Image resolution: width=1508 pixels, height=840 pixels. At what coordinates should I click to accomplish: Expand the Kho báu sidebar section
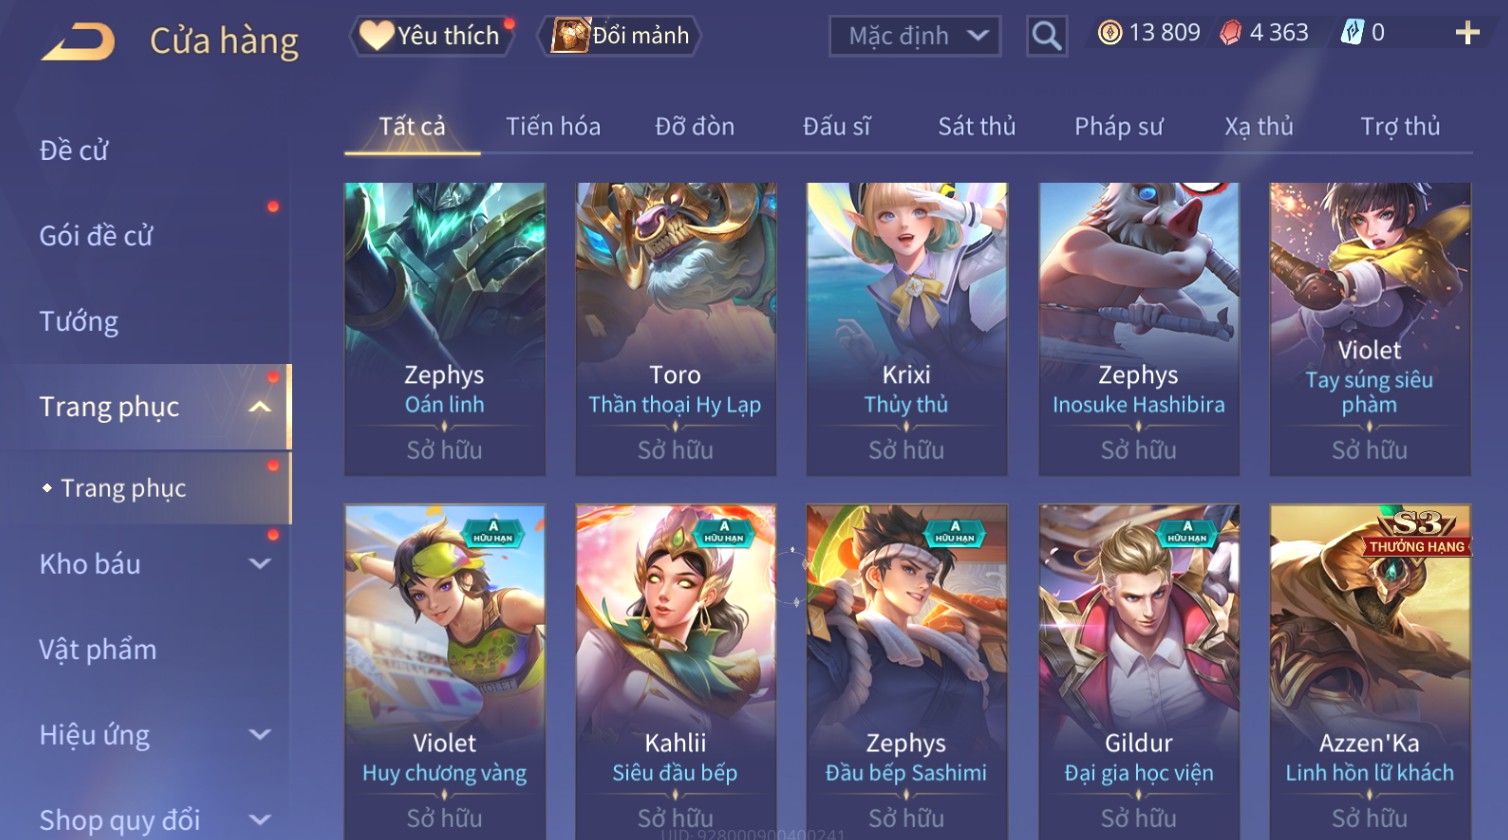point(259,564)
